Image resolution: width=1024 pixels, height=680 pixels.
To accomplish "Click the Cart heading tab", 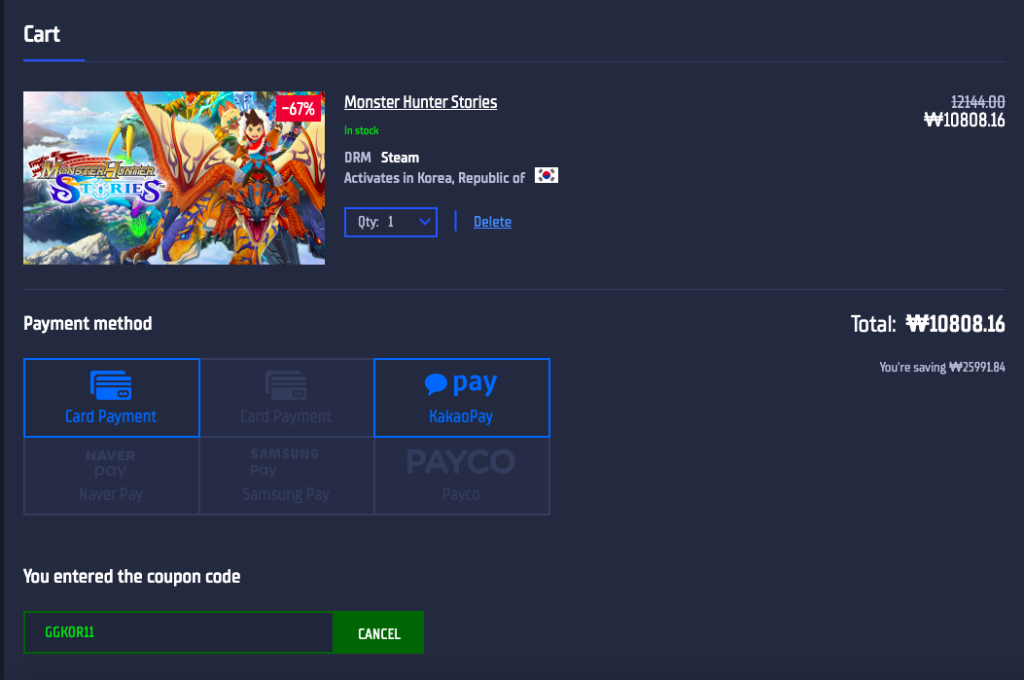I will tap(42, 34).
